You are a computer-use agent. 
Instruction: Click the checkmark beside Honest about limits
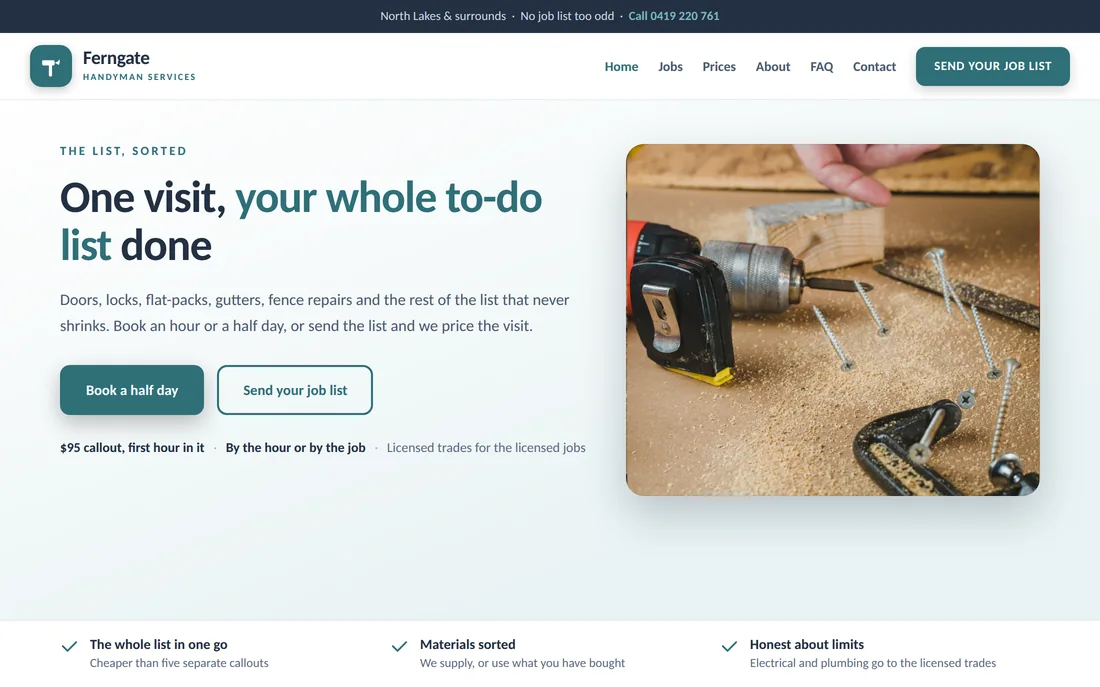tap(729, 646)
